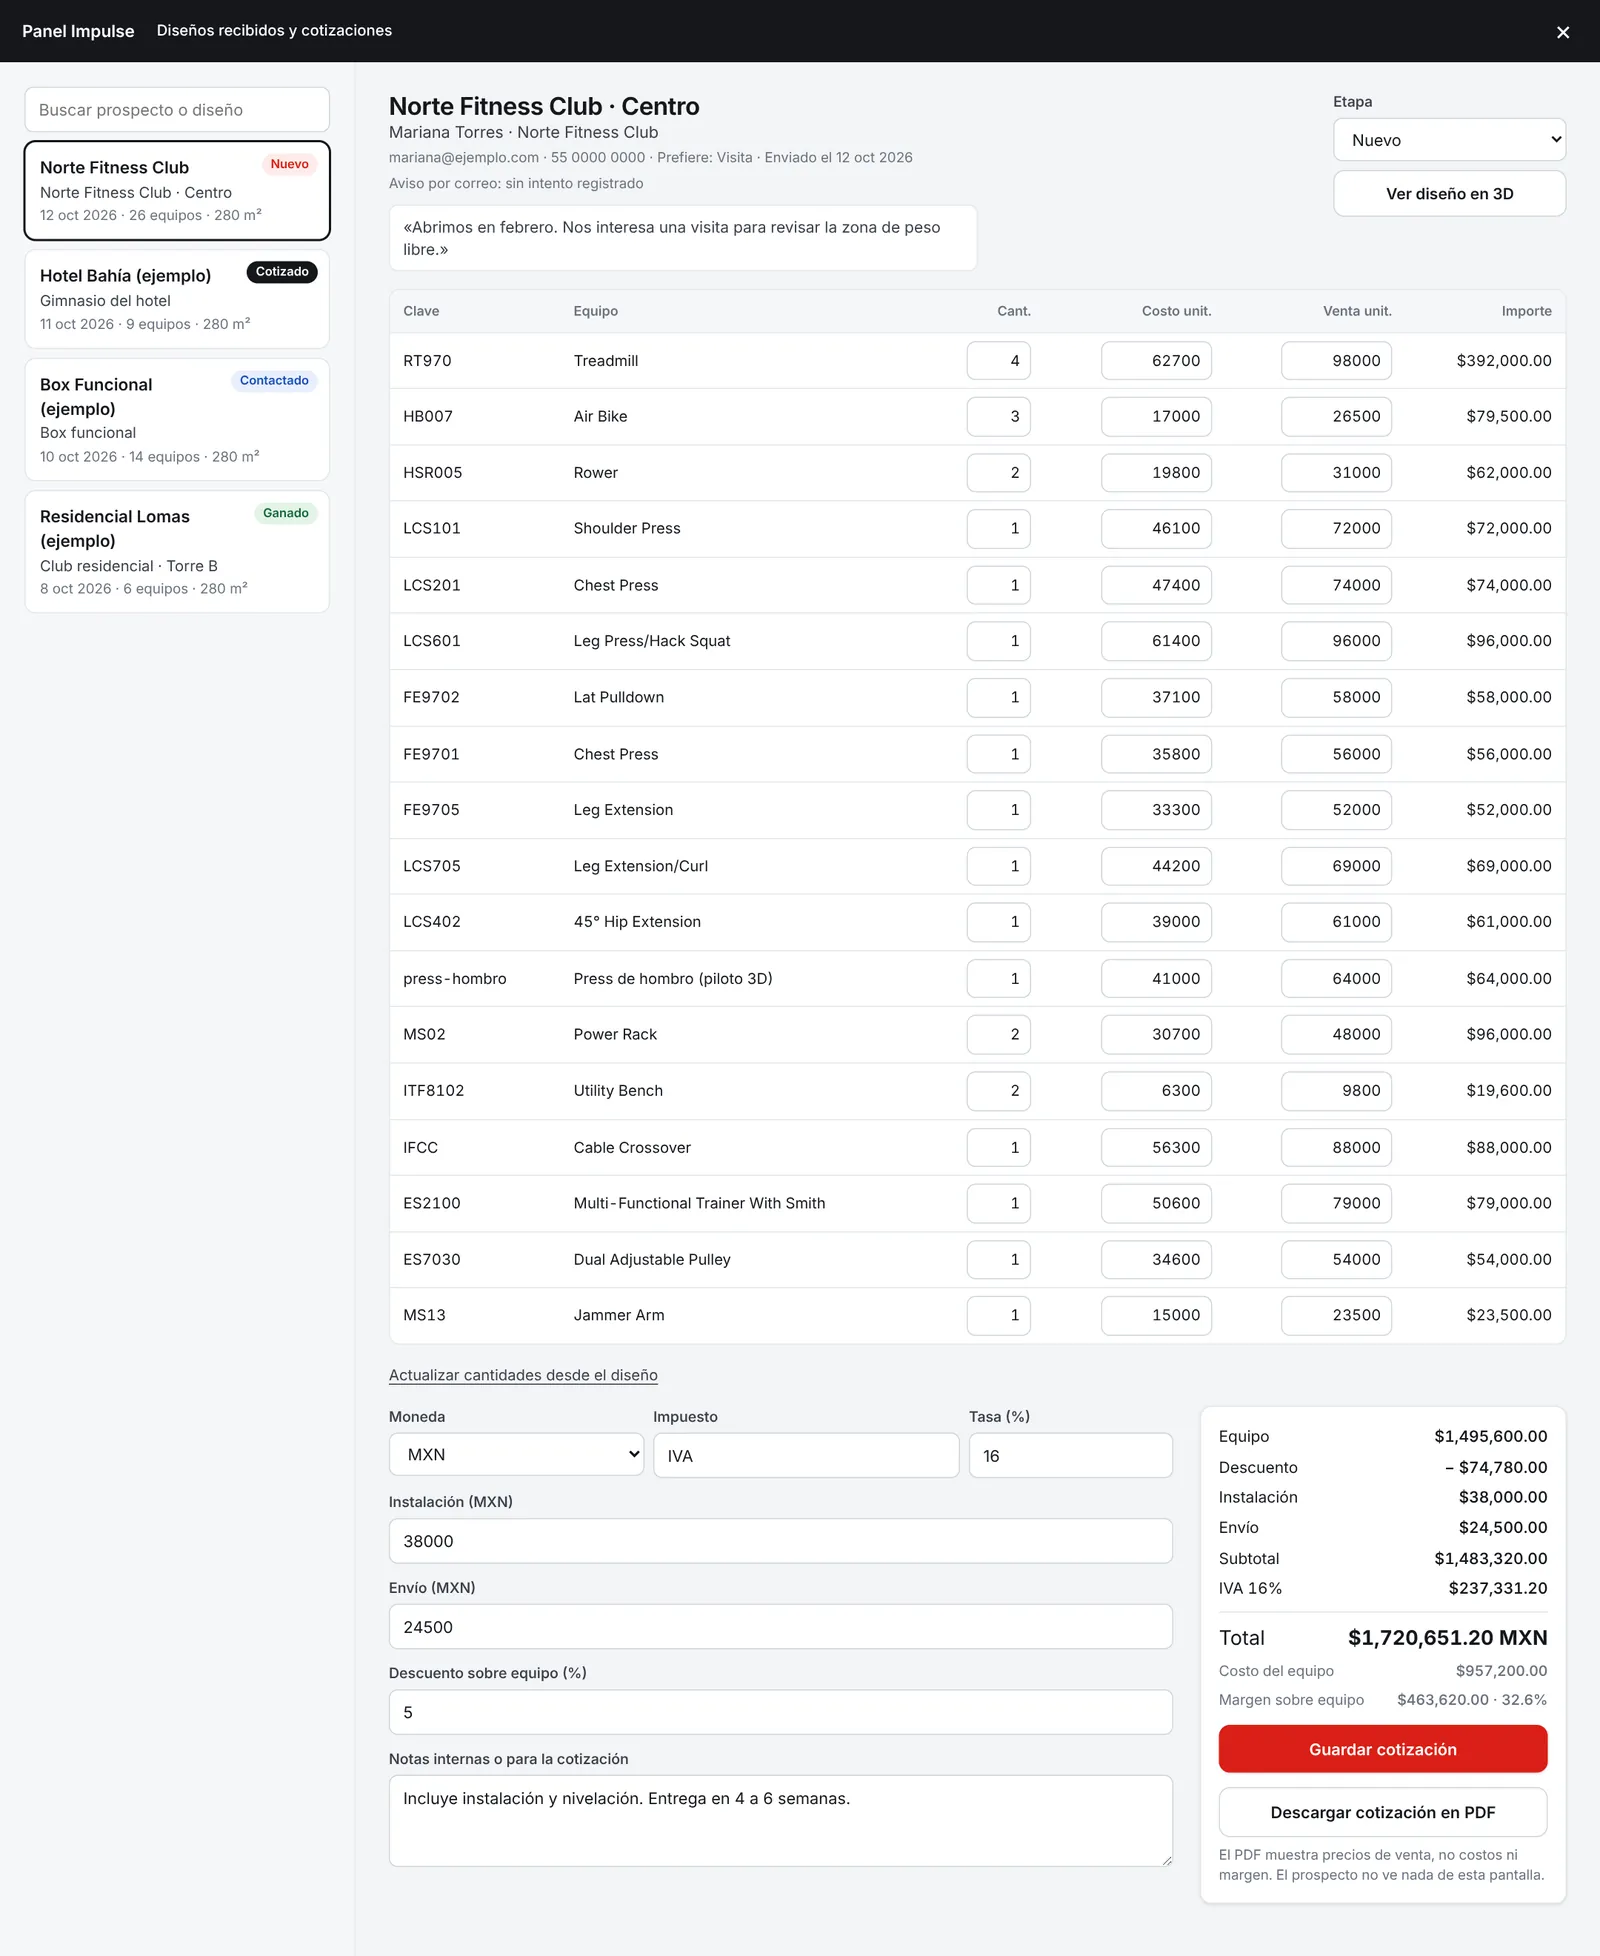Viewport: 1600px width, 1956px height.
Task: Click the mariana@ejemplo.com contact line
Action: click(650, 158)
